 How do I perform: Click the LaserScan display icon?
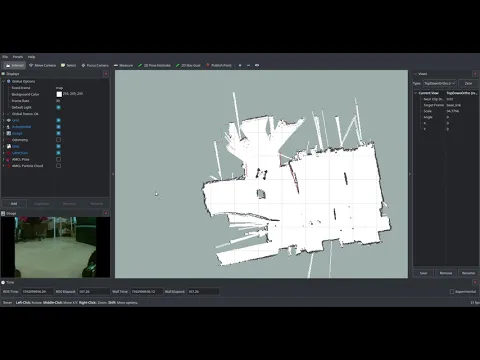click(x=9, y=153)
